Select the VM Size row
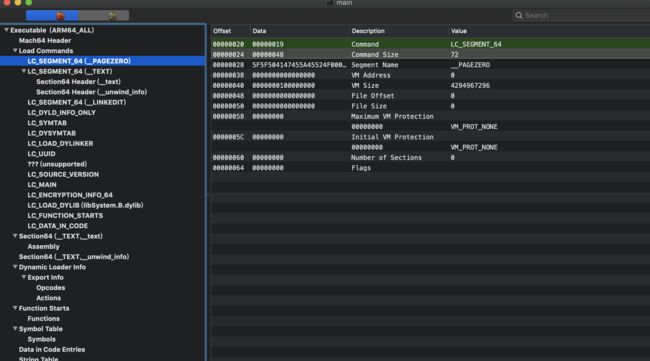Screen dimensions: 650x361 430,85
